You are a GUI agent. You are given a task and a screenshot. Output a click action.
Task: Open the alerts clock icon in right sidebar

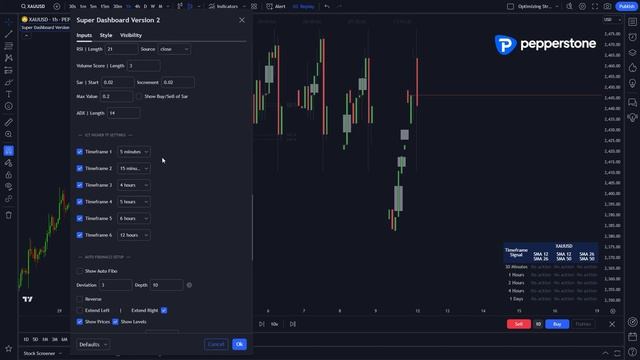(x=632, y=37)
